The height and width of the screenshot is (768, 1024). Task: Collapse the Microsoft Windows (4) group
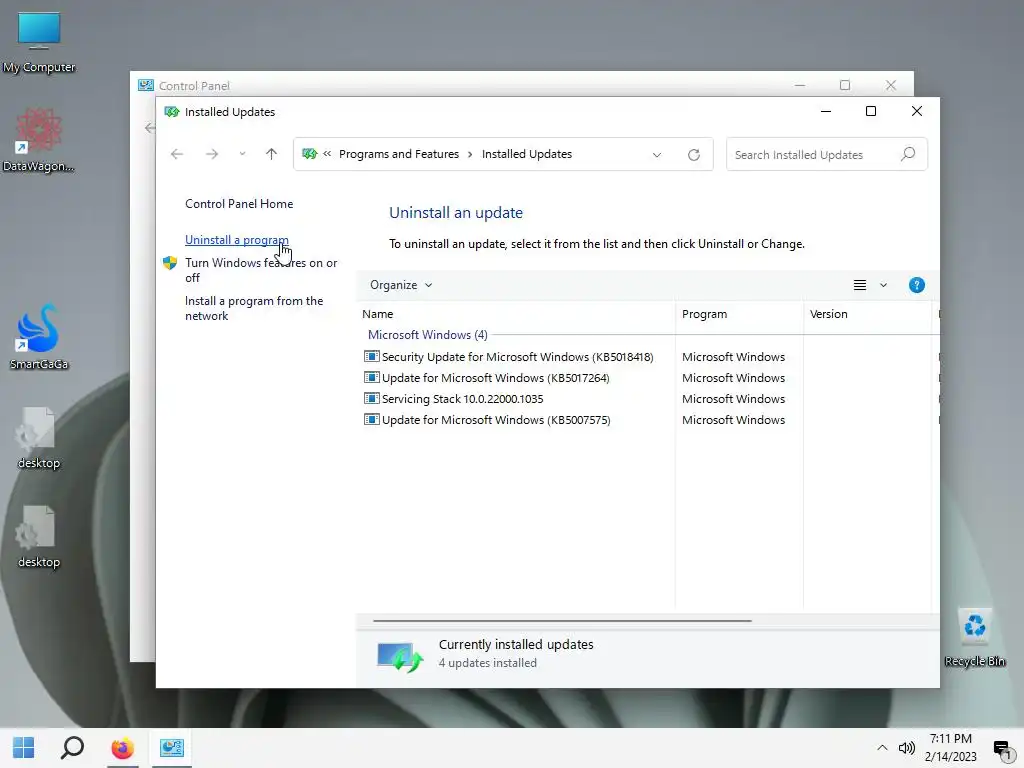[428, 334]
